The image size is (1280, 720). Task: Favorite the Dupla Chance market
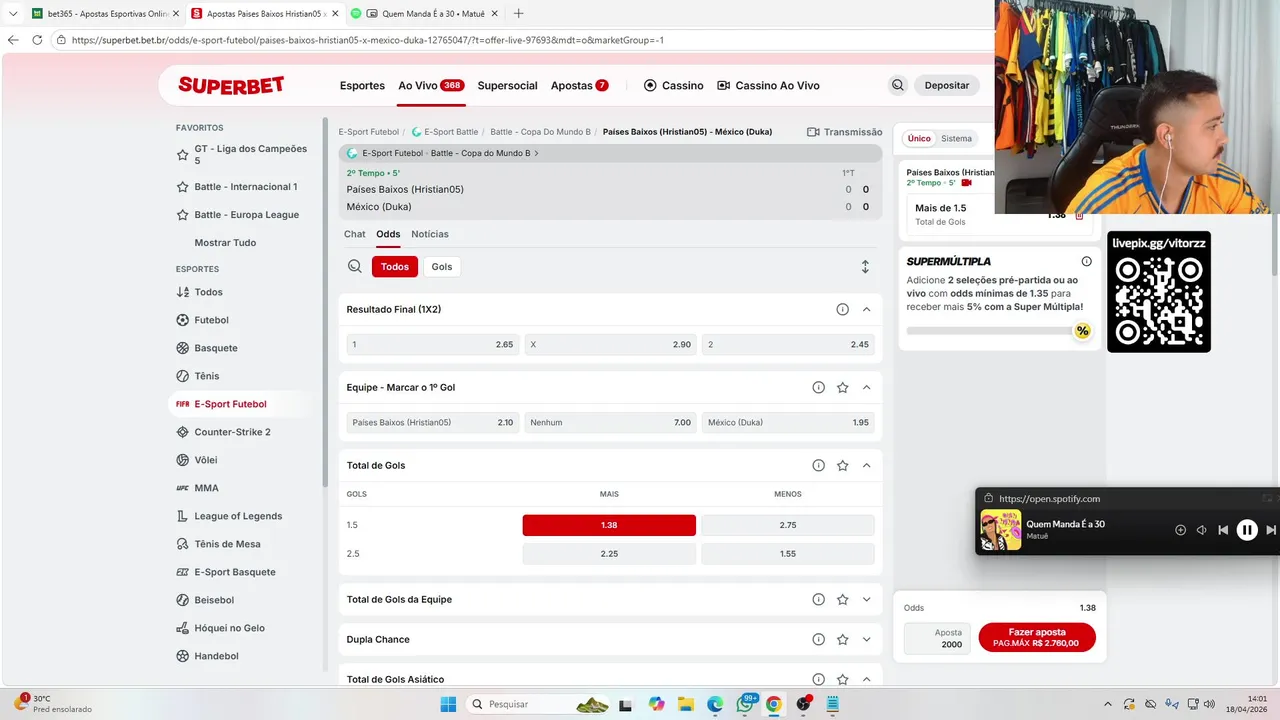pos(842,639)
